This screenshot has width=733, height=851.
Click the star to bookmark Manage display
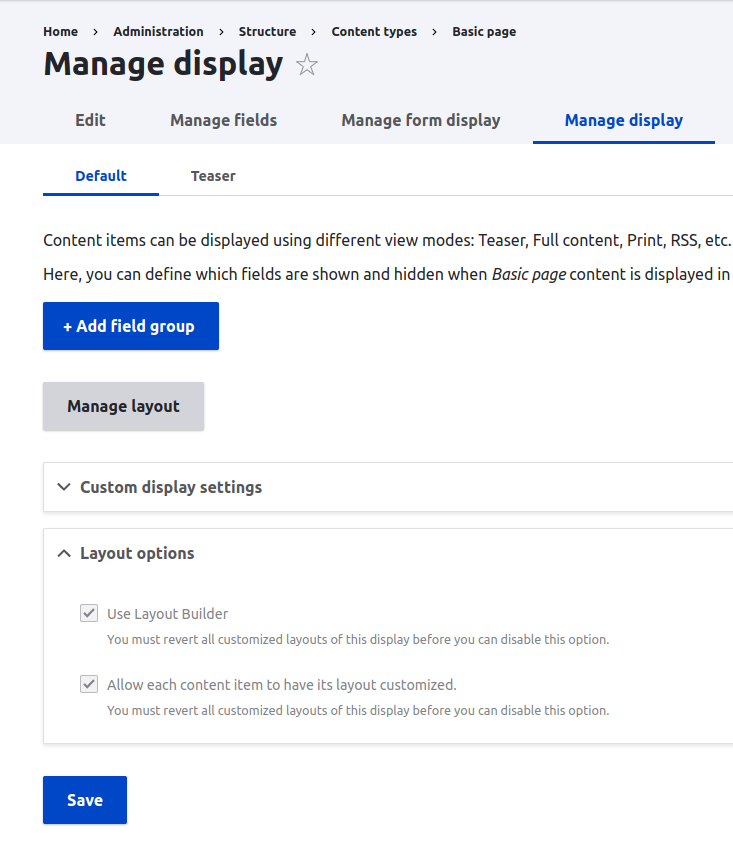pos(306,64)
